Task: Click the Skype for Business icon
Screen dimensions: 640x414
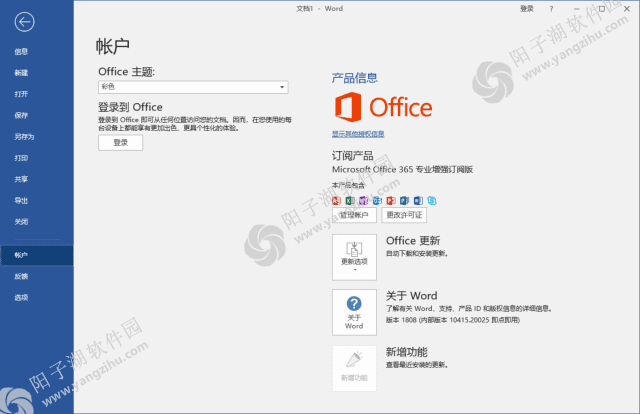Action: 432,200
